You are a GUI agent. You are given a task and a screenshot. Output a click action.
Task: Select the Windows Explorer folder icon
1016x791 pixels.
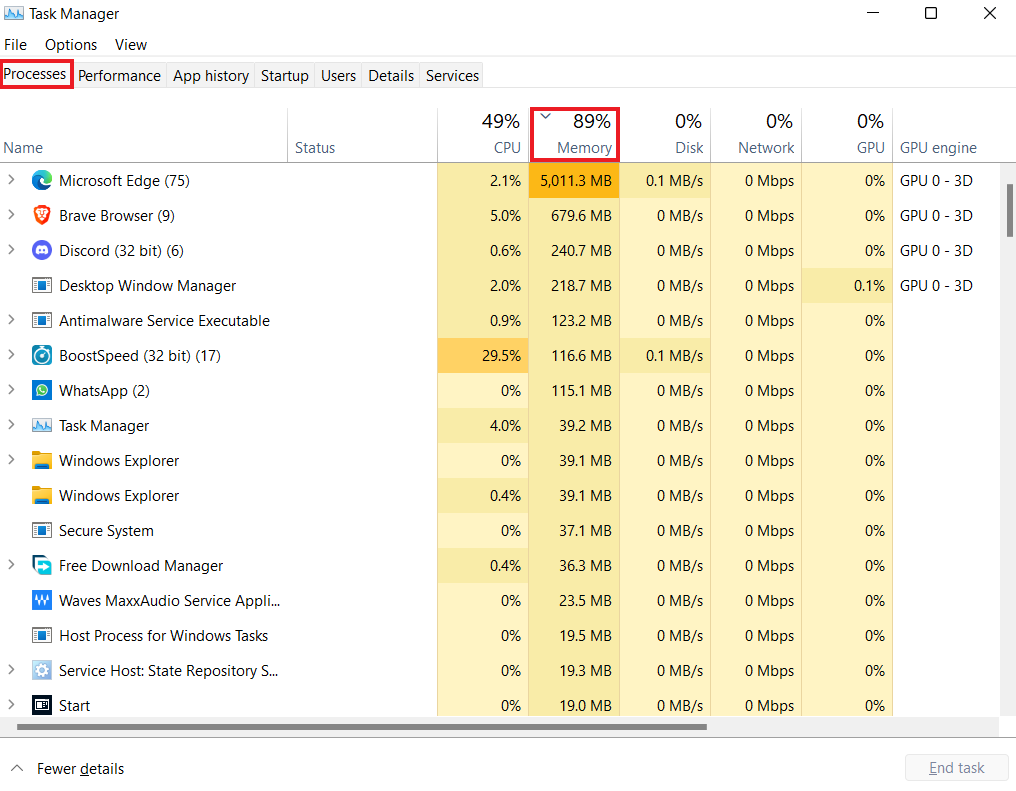(x=41, y=460)
